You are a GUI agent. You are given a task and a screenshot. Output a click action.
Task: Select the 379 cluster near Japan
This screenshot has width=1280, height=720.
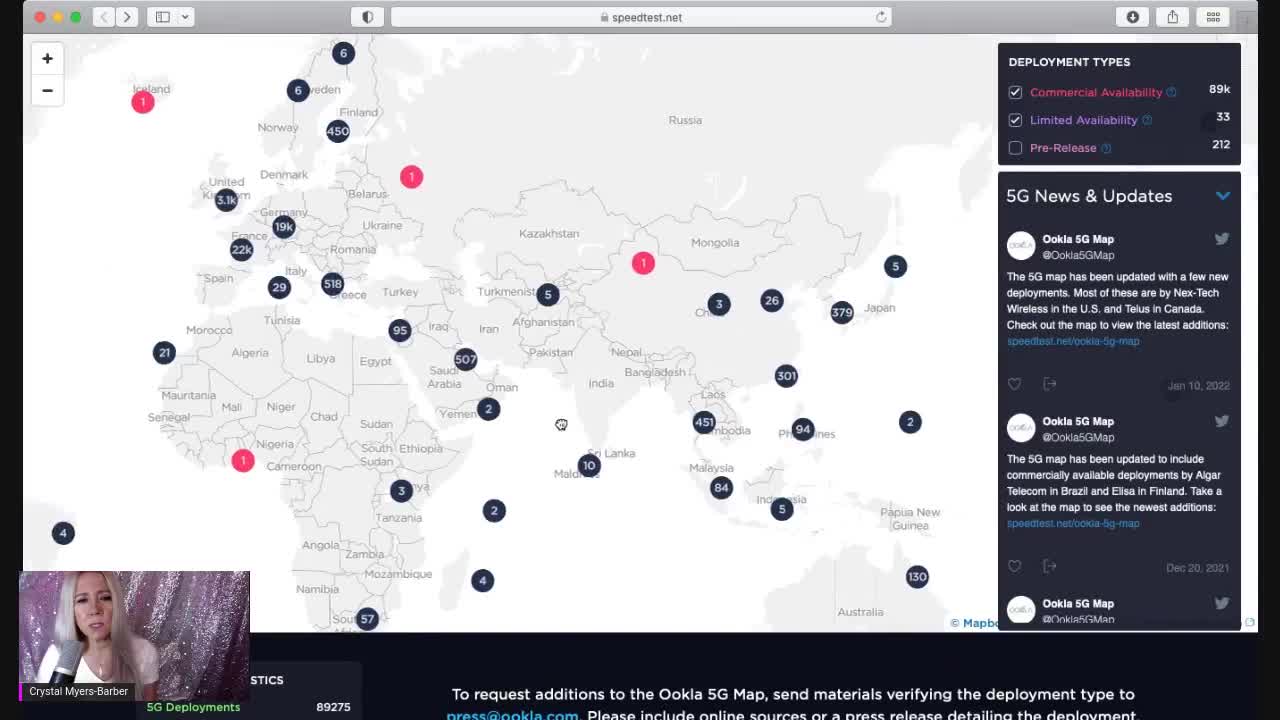[842, 312]
